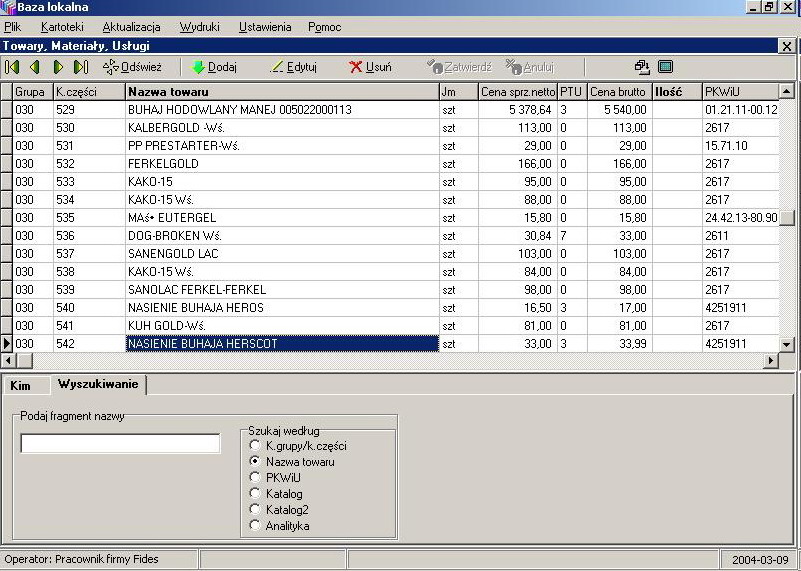Click the name fragment search field
801x571 pixels.
pos(120,443)
